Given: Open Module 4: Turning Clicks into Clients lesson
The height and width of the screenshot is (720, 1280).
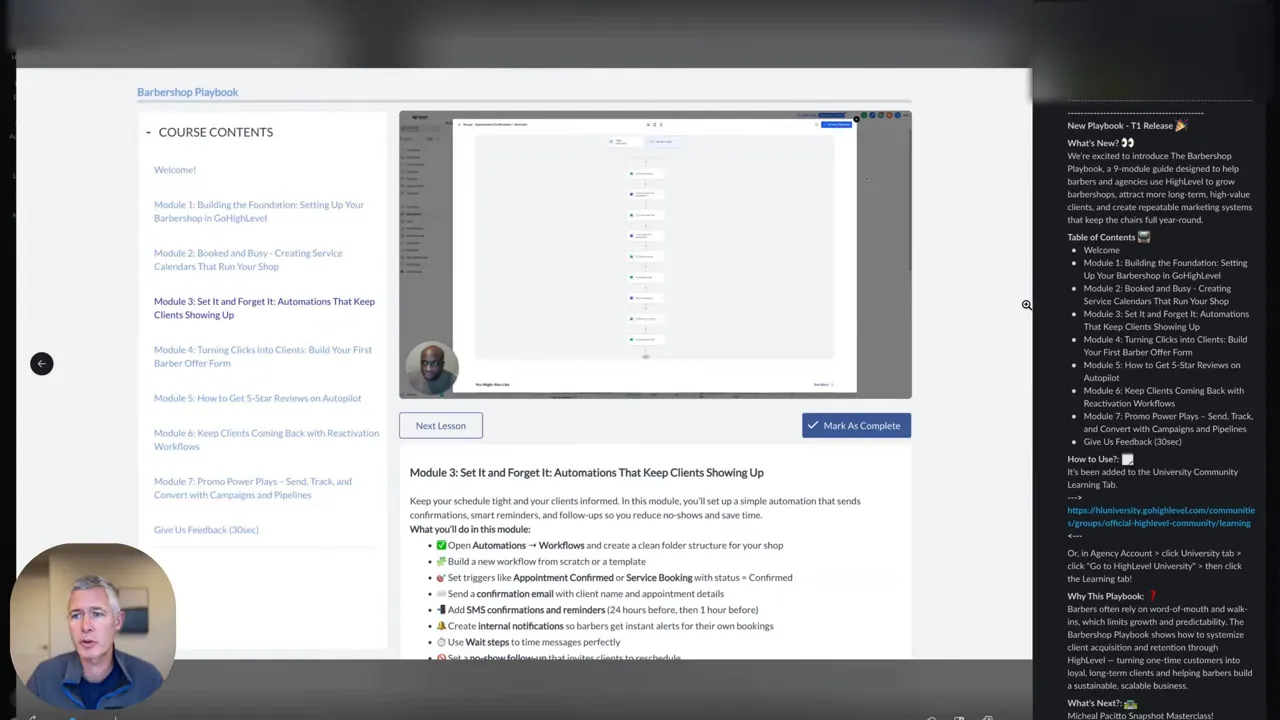Looking at the screenshot, I should click(x=263, y=356).
